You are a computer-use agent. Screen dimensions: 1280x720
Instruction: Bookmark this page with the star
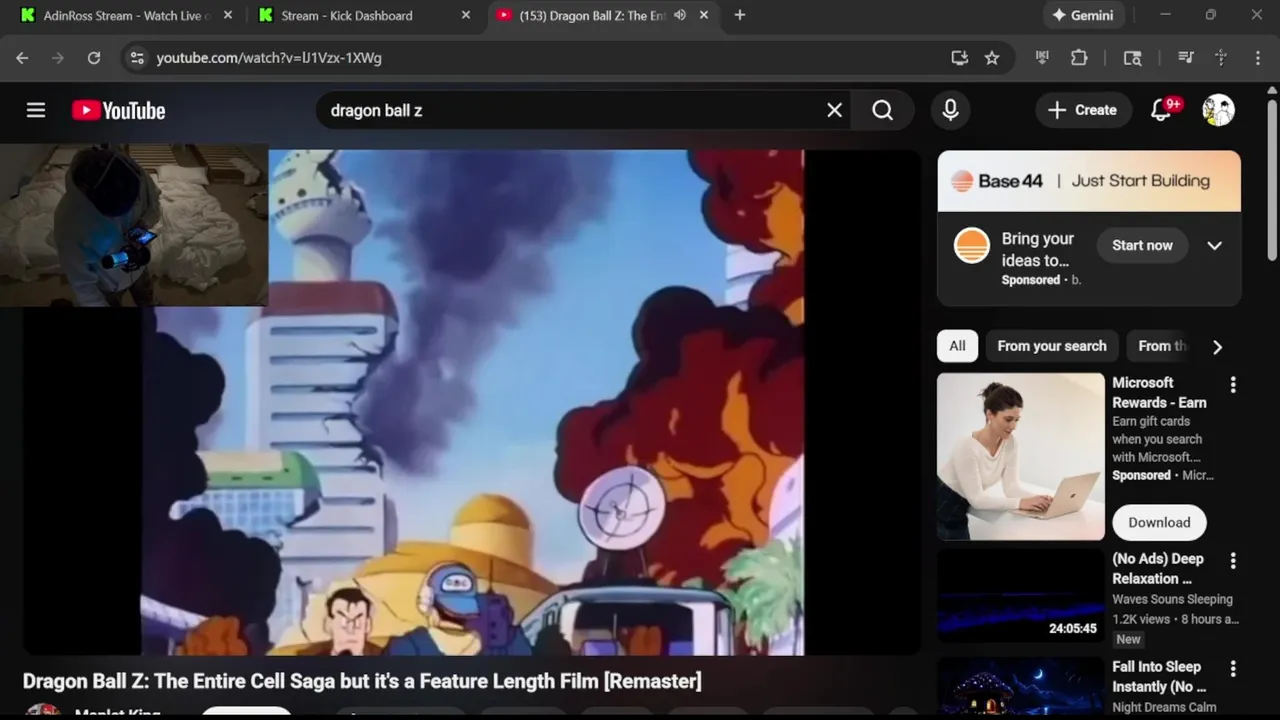coord(992,58)
